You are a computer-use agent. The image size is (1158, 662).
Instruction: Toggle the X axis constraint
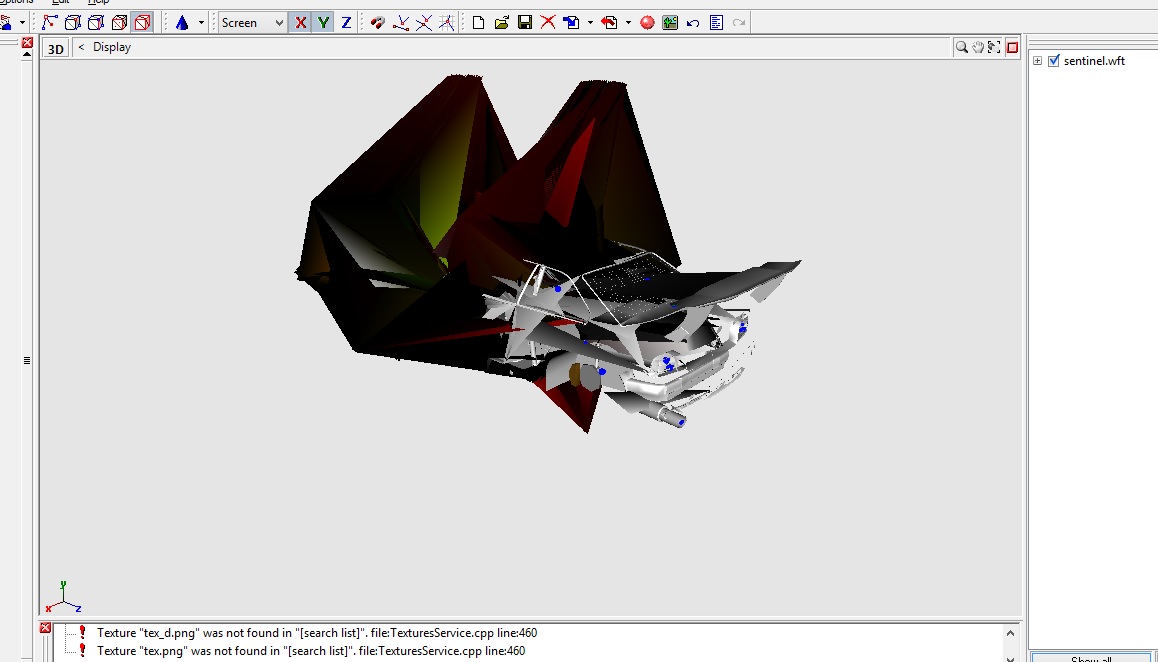click(301, 23)
